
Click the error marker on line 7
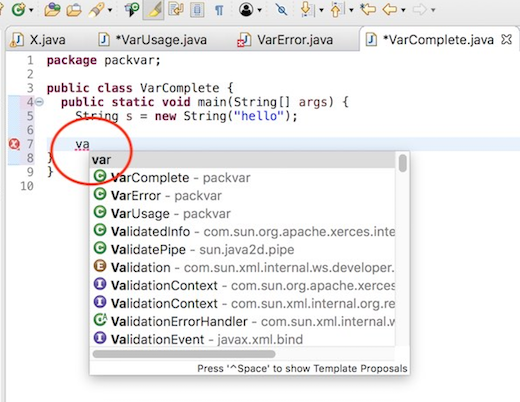pyautogui.click(x=14, y=144)
